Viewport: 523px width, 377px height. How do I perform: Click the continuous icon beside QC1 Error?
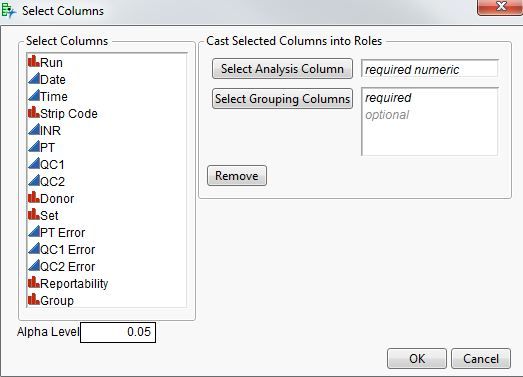(x=34, y=249)
